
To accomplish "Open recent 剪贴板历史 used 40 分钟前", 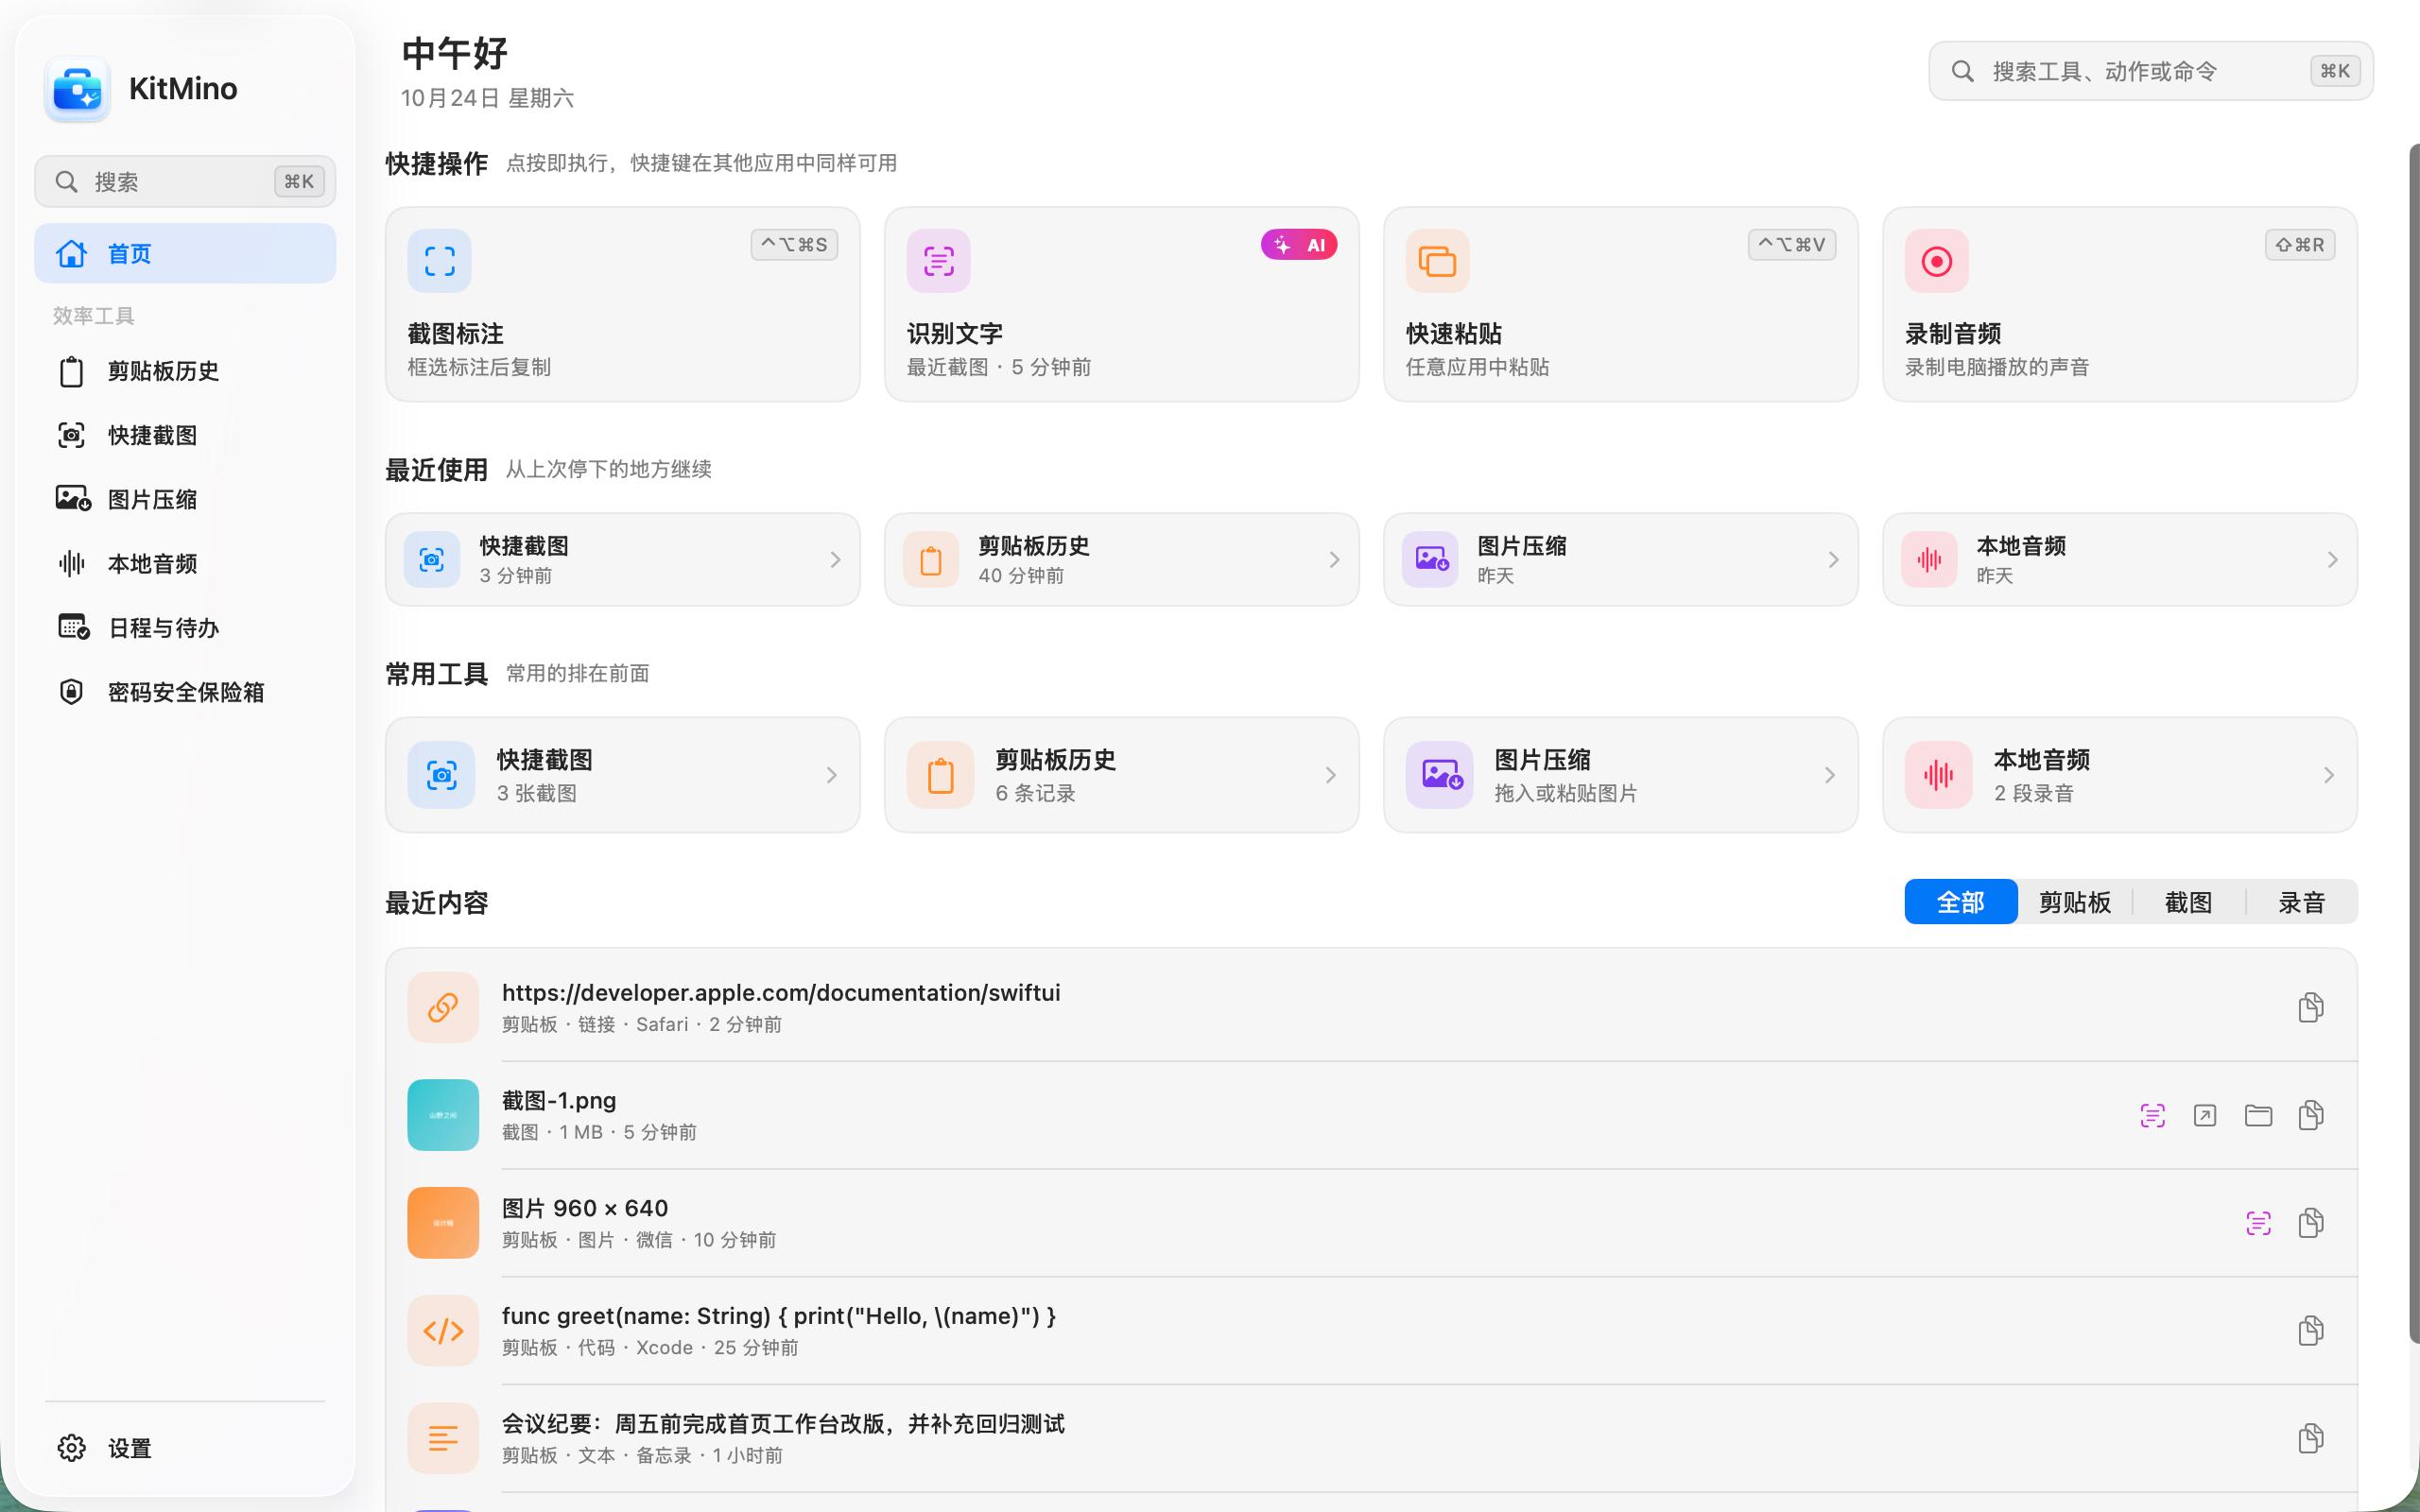I will coord(1121,560).
